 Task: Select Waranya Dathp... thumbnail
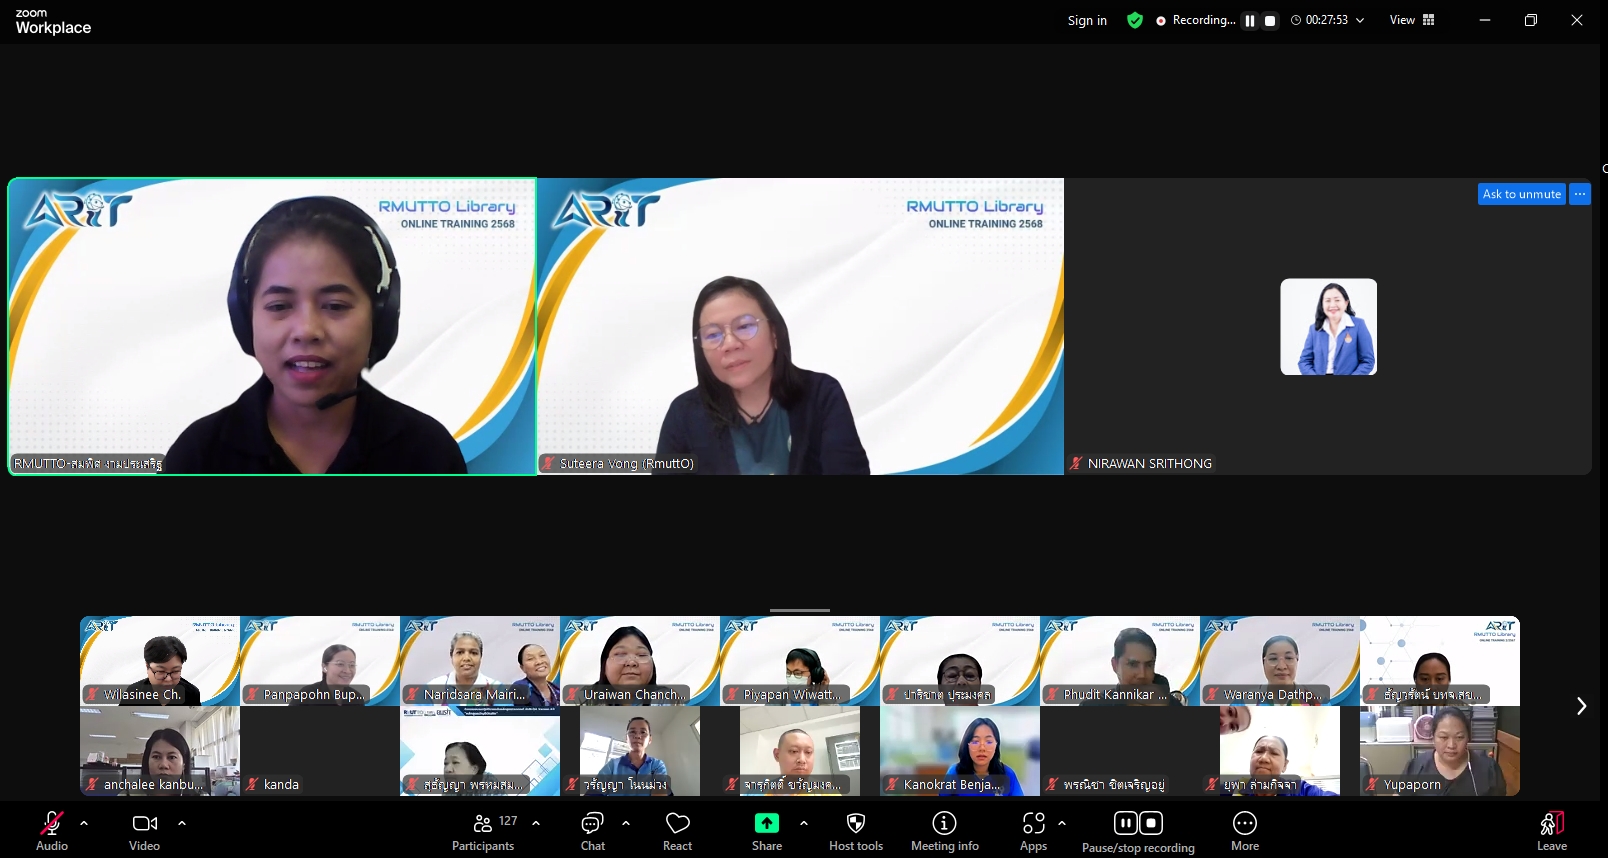click(1280, 661)
